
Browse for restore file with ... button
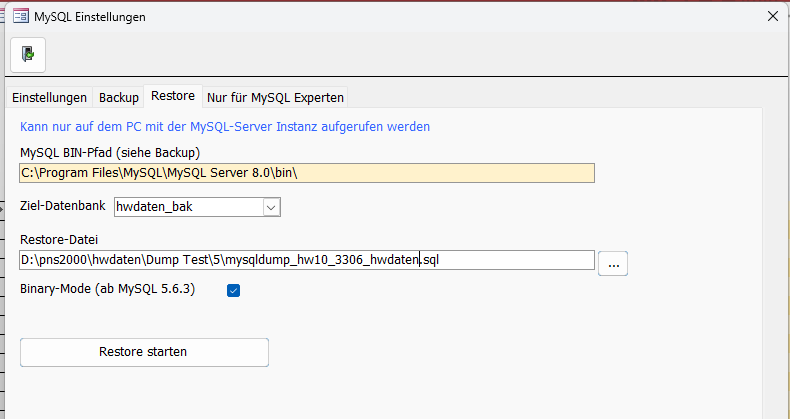coord(613,263)
